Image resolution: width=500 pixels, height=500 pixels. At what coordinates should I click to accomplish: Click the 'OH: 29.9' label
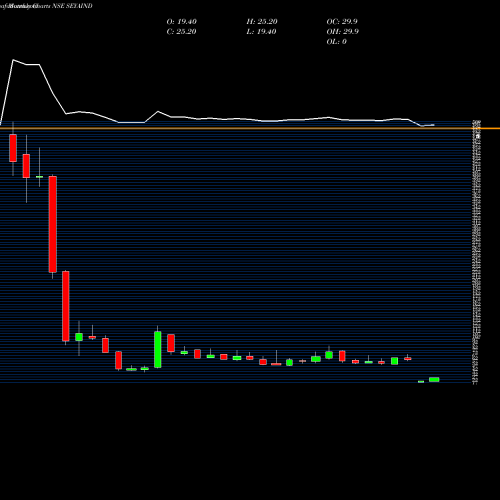click(x=343, y=32)
